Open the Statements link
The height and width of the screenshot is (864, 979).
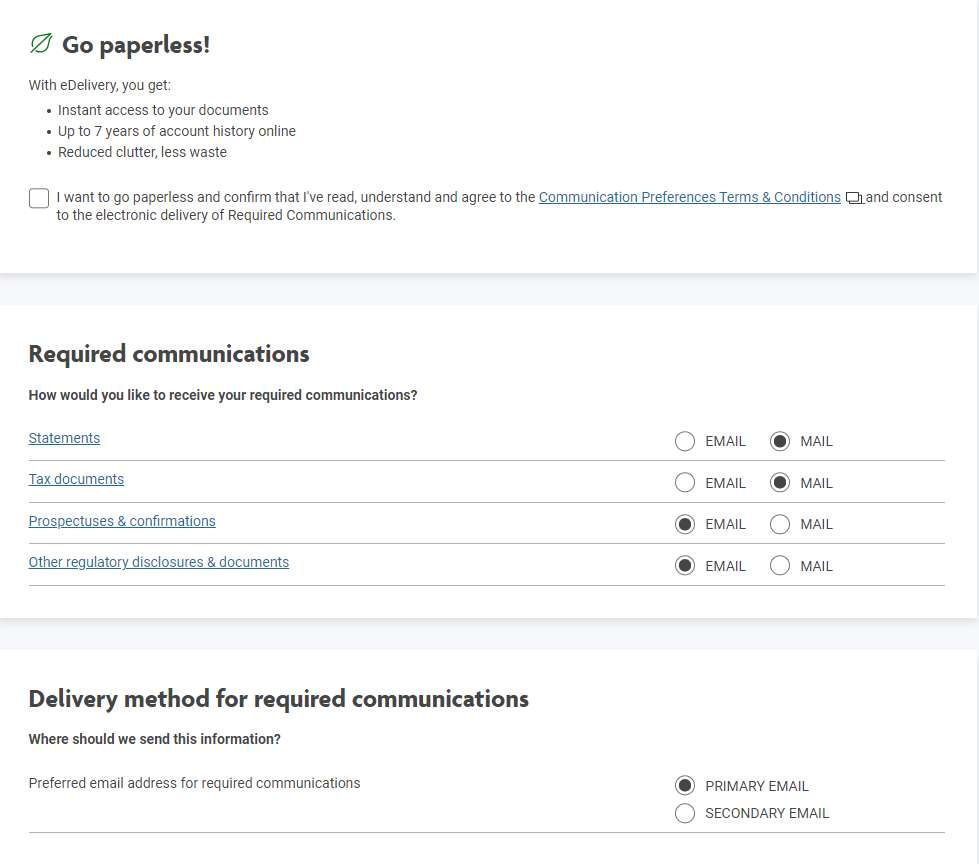click(64, 438)
